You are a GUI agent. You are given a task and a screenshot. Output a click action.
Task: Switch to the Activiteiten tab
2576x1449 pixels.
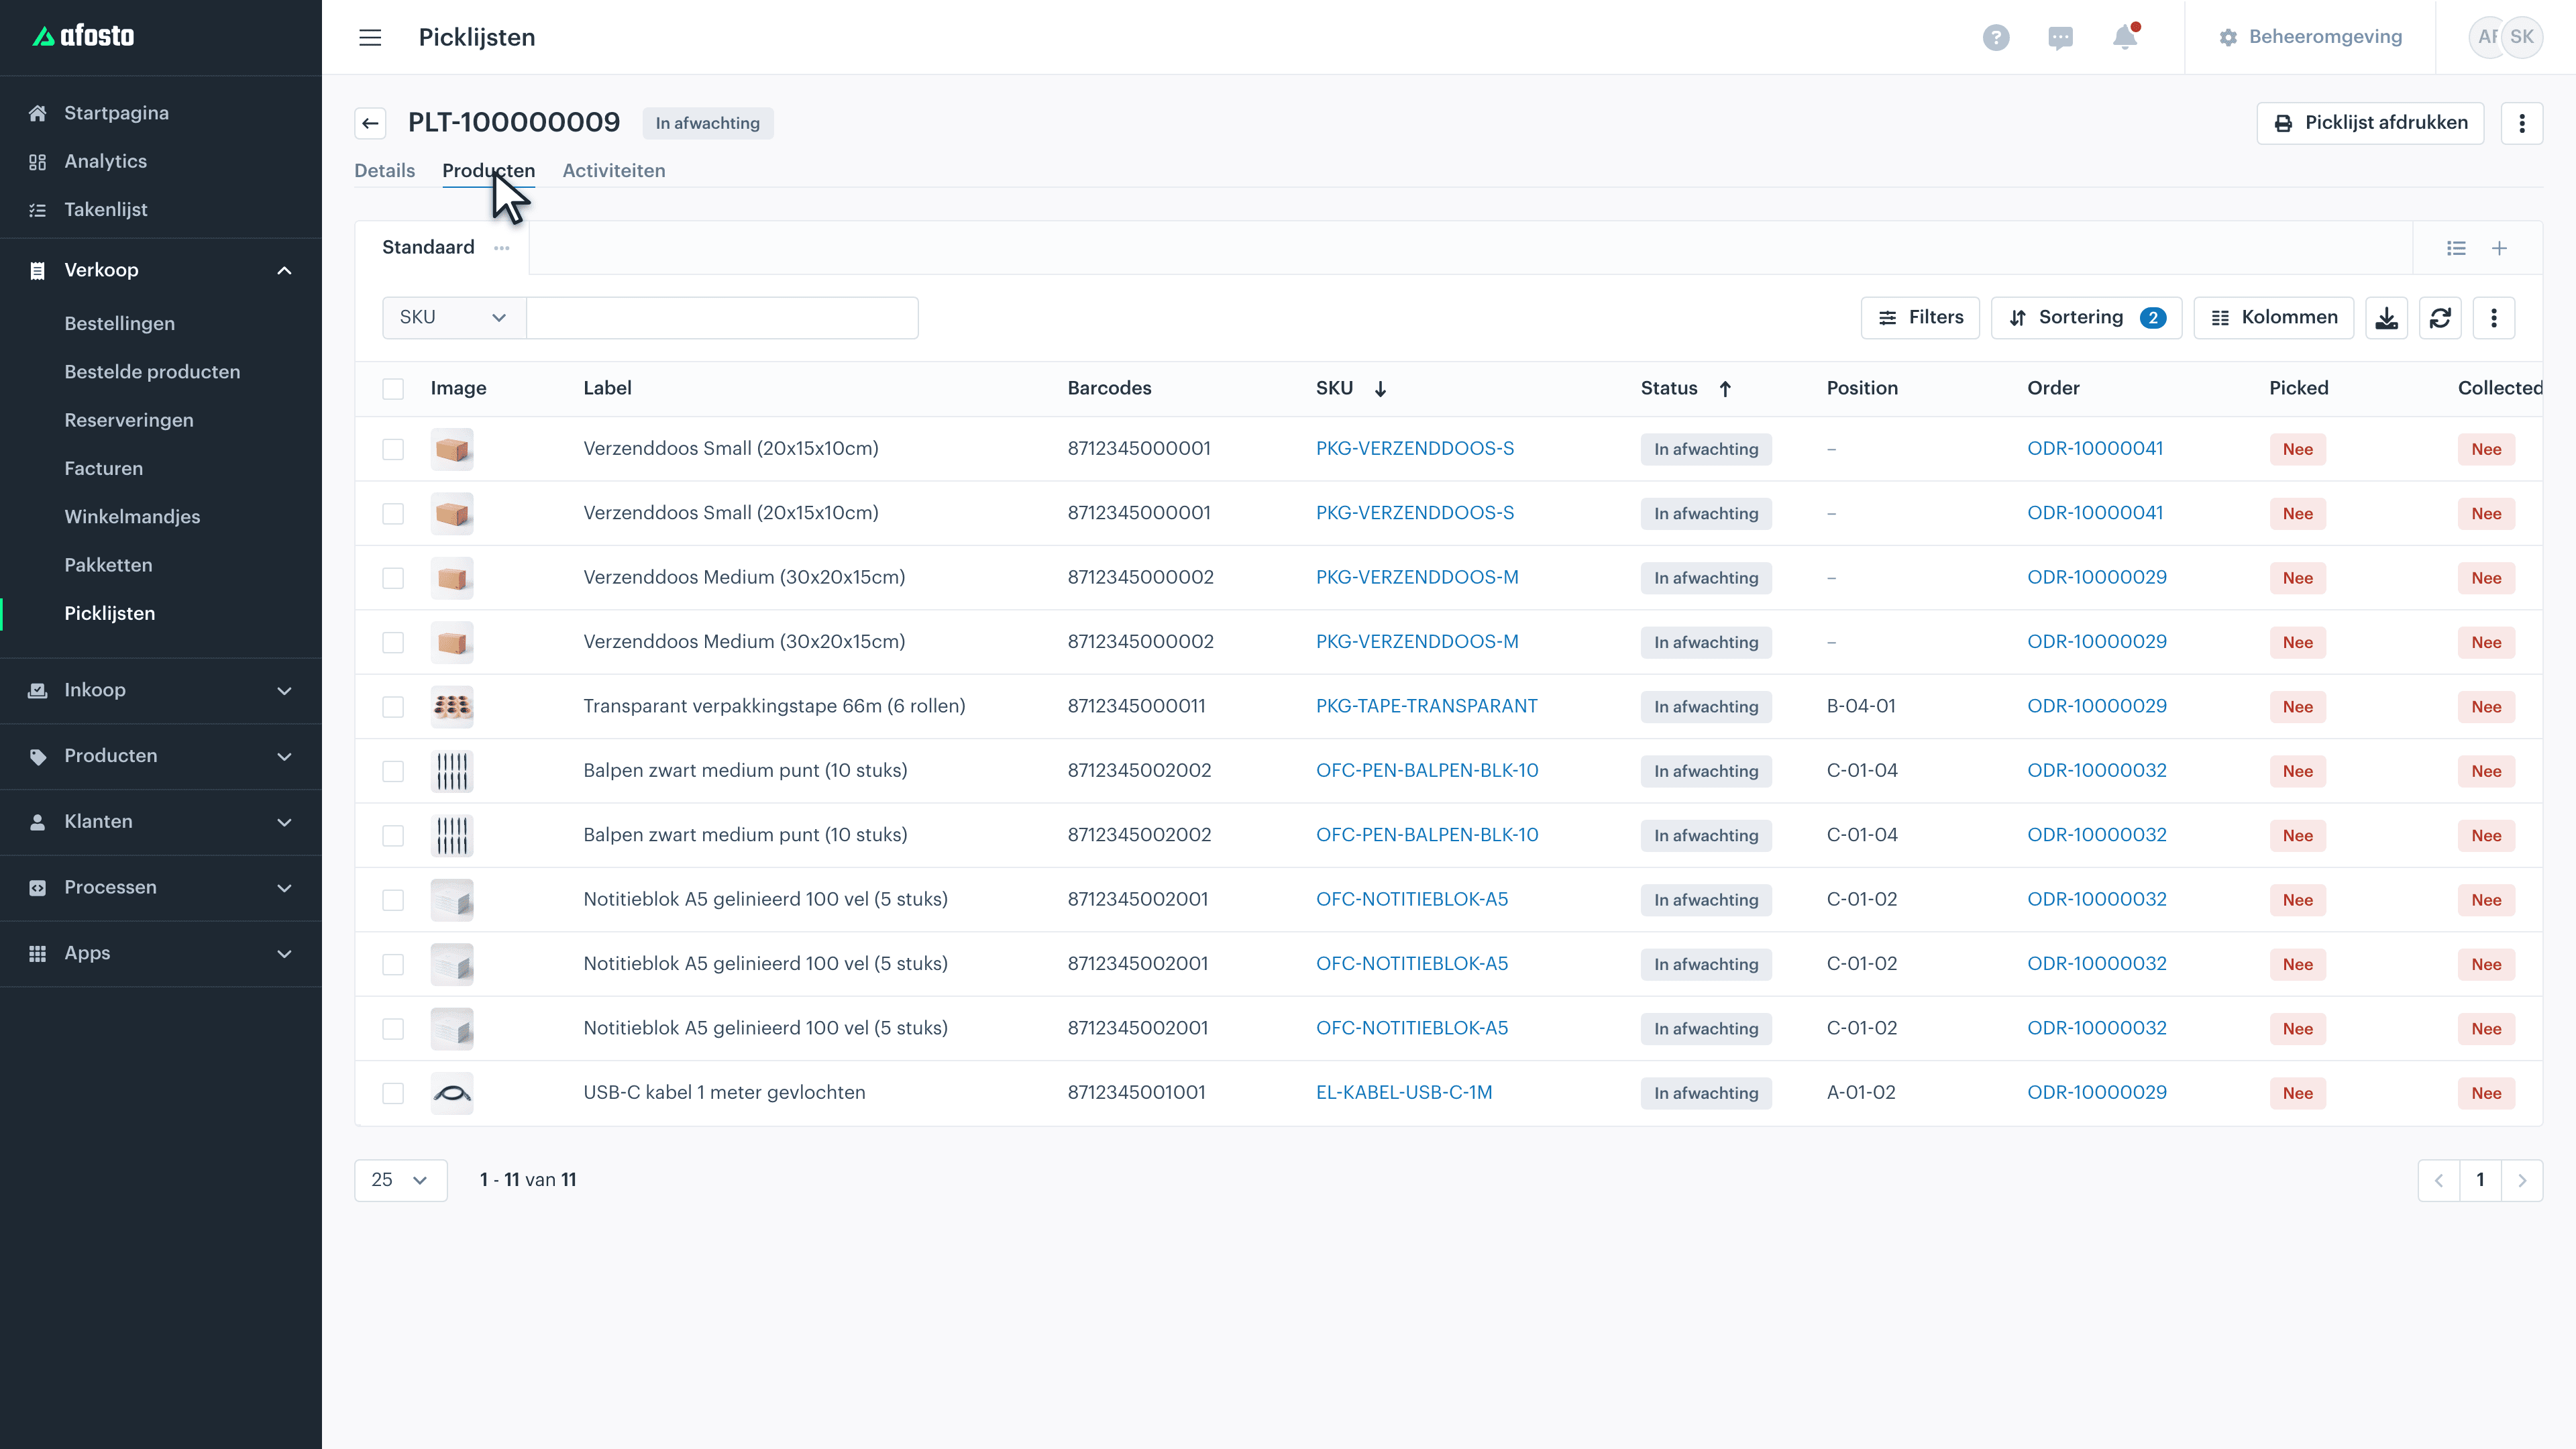pos(614,171)
